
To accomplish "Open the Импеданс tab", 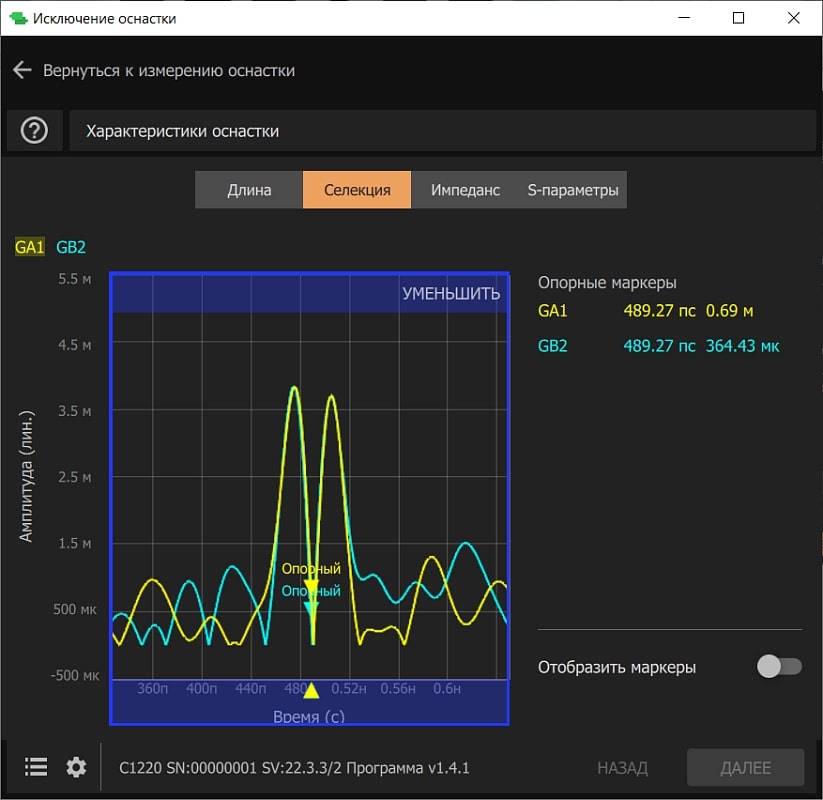I will coord(465,190).
